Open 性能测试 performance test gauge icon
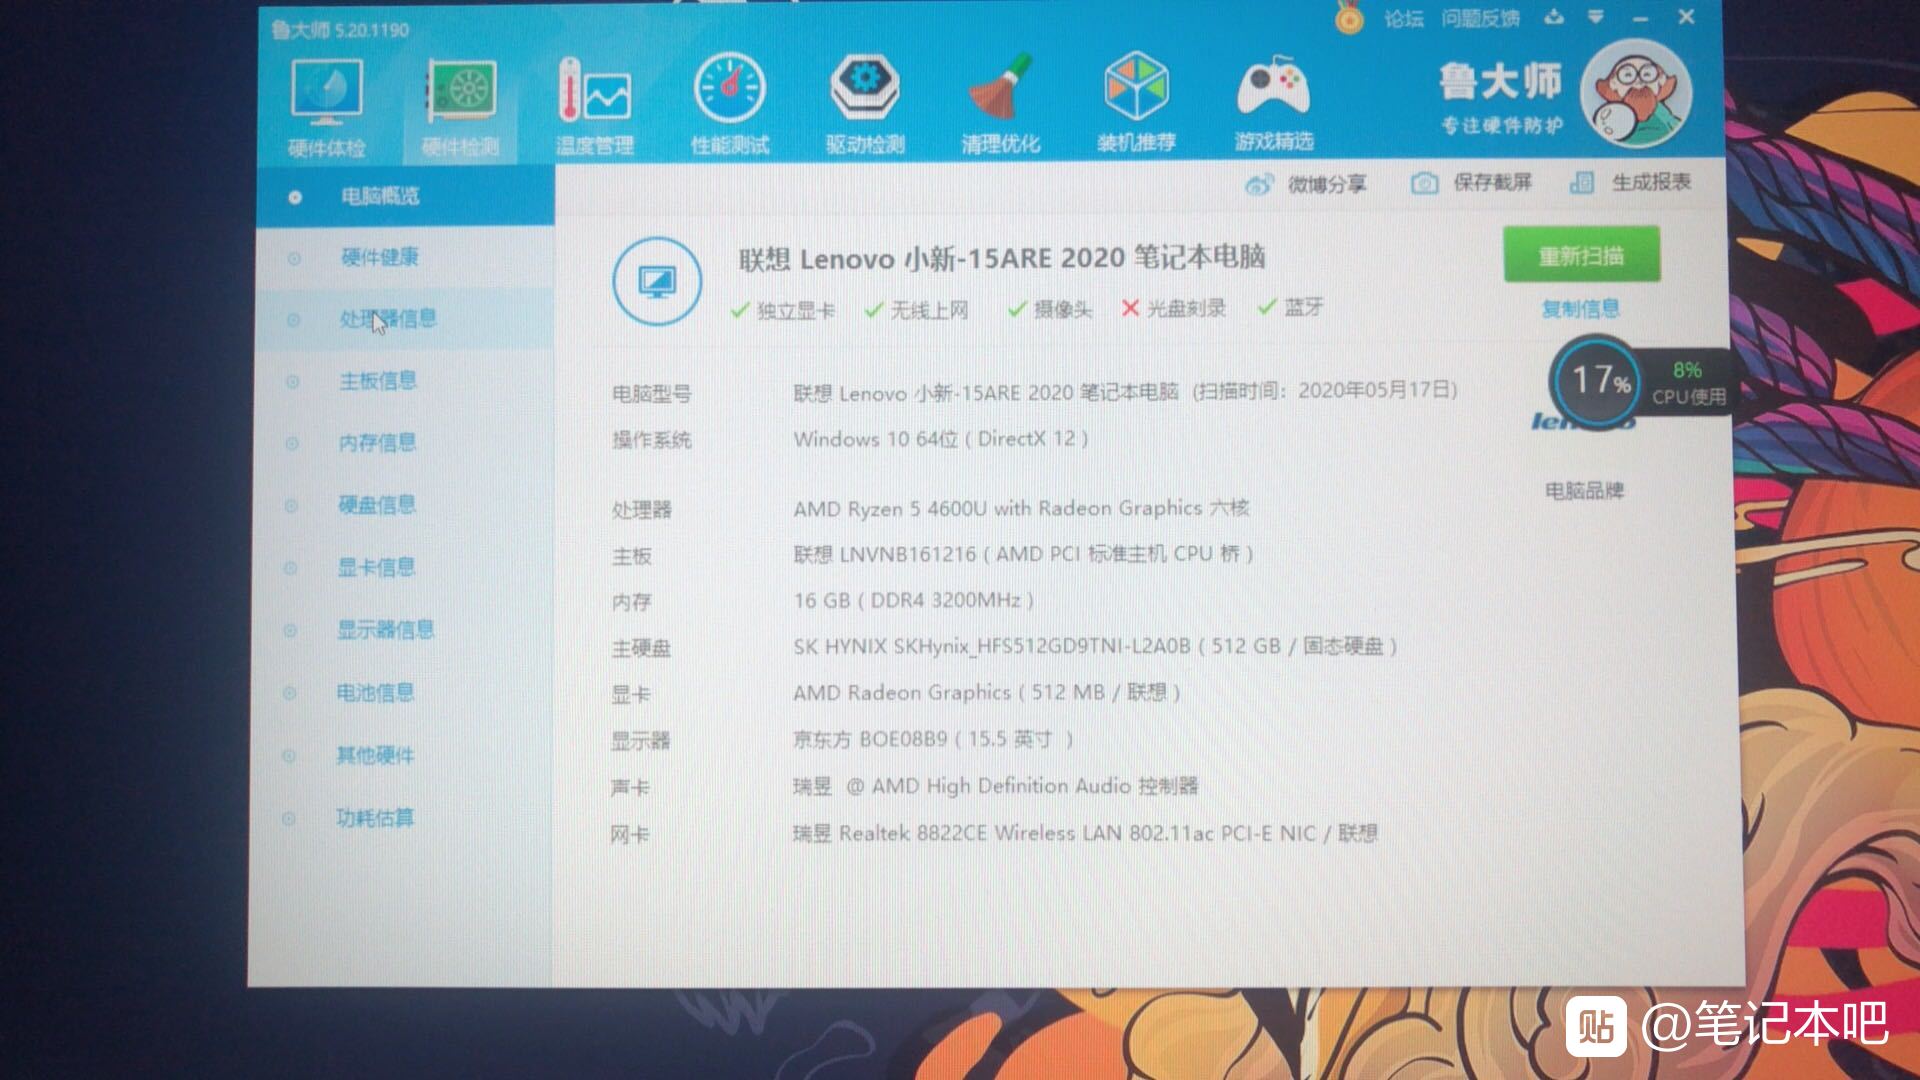The image size is (1920, 1080). tap(730, 106)
